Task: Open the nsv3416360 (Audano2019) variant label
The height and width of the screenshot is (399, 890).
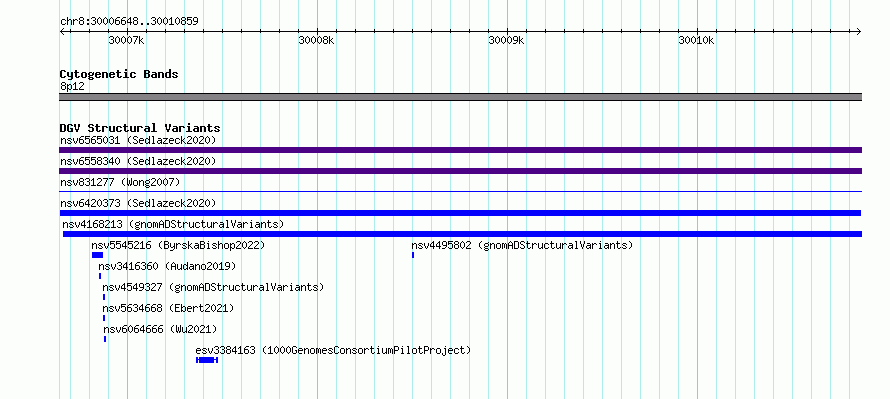Action: click(x=167, y=266)
